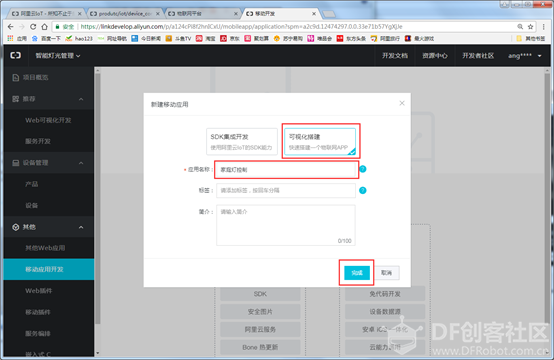Open 资源中心 in the top navigation

tap(435, 55)
